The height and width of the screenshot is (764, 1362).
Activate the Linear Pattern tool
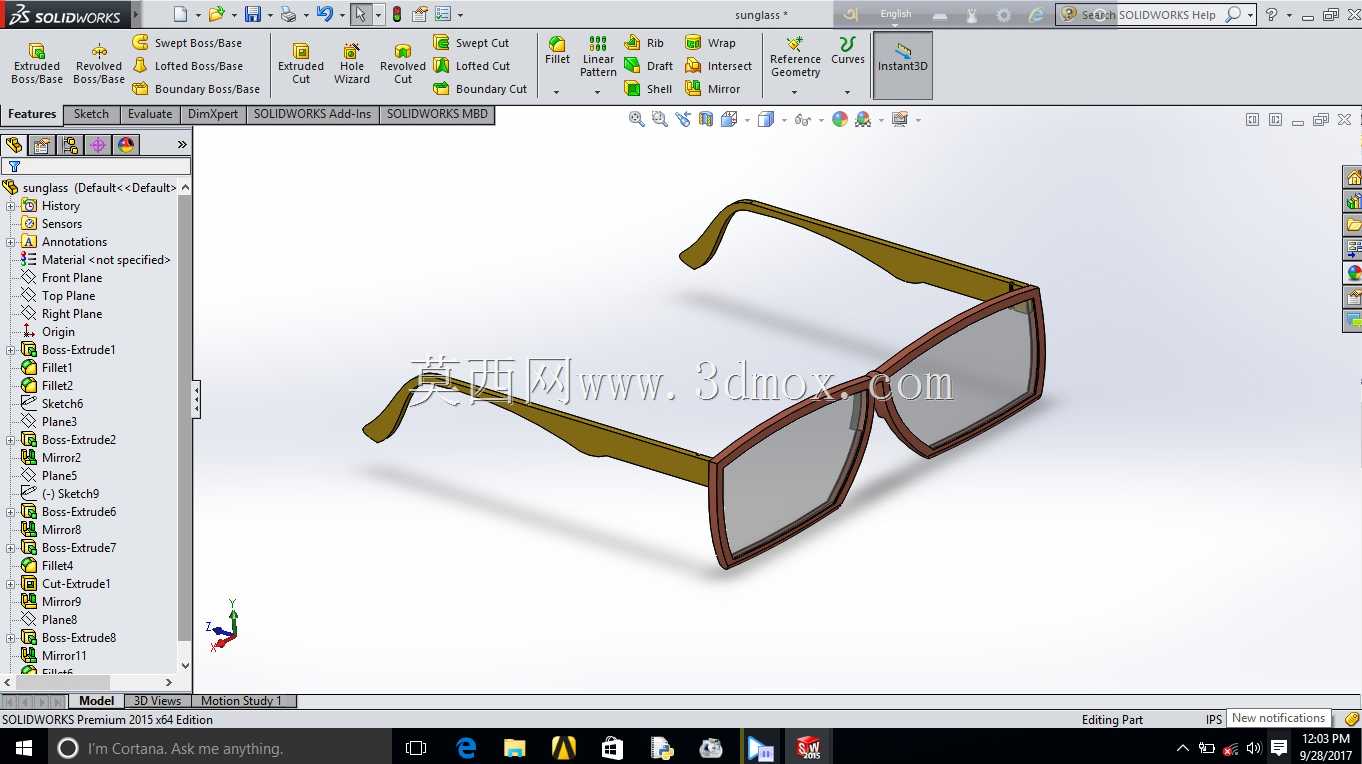(x=598, y=57)
